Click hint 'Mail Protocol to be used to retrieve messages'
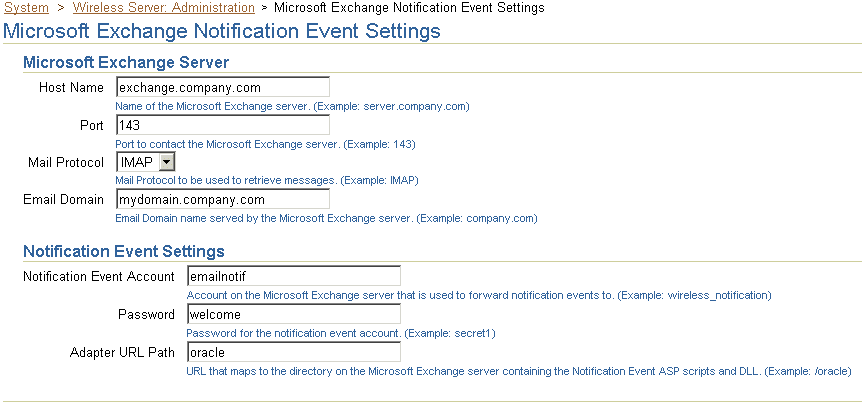 click(x=267, y=180)
